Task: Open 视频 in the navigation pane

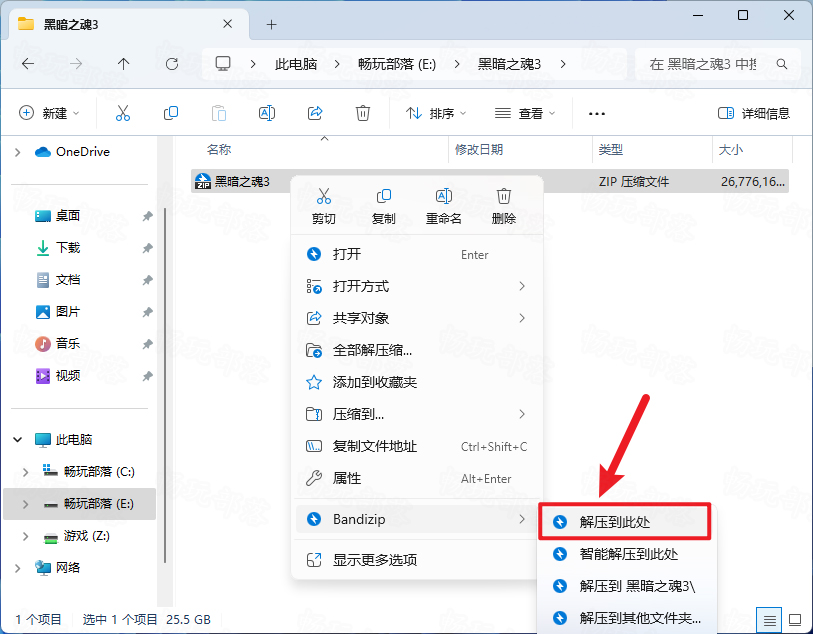Action: tap(67, 376)
